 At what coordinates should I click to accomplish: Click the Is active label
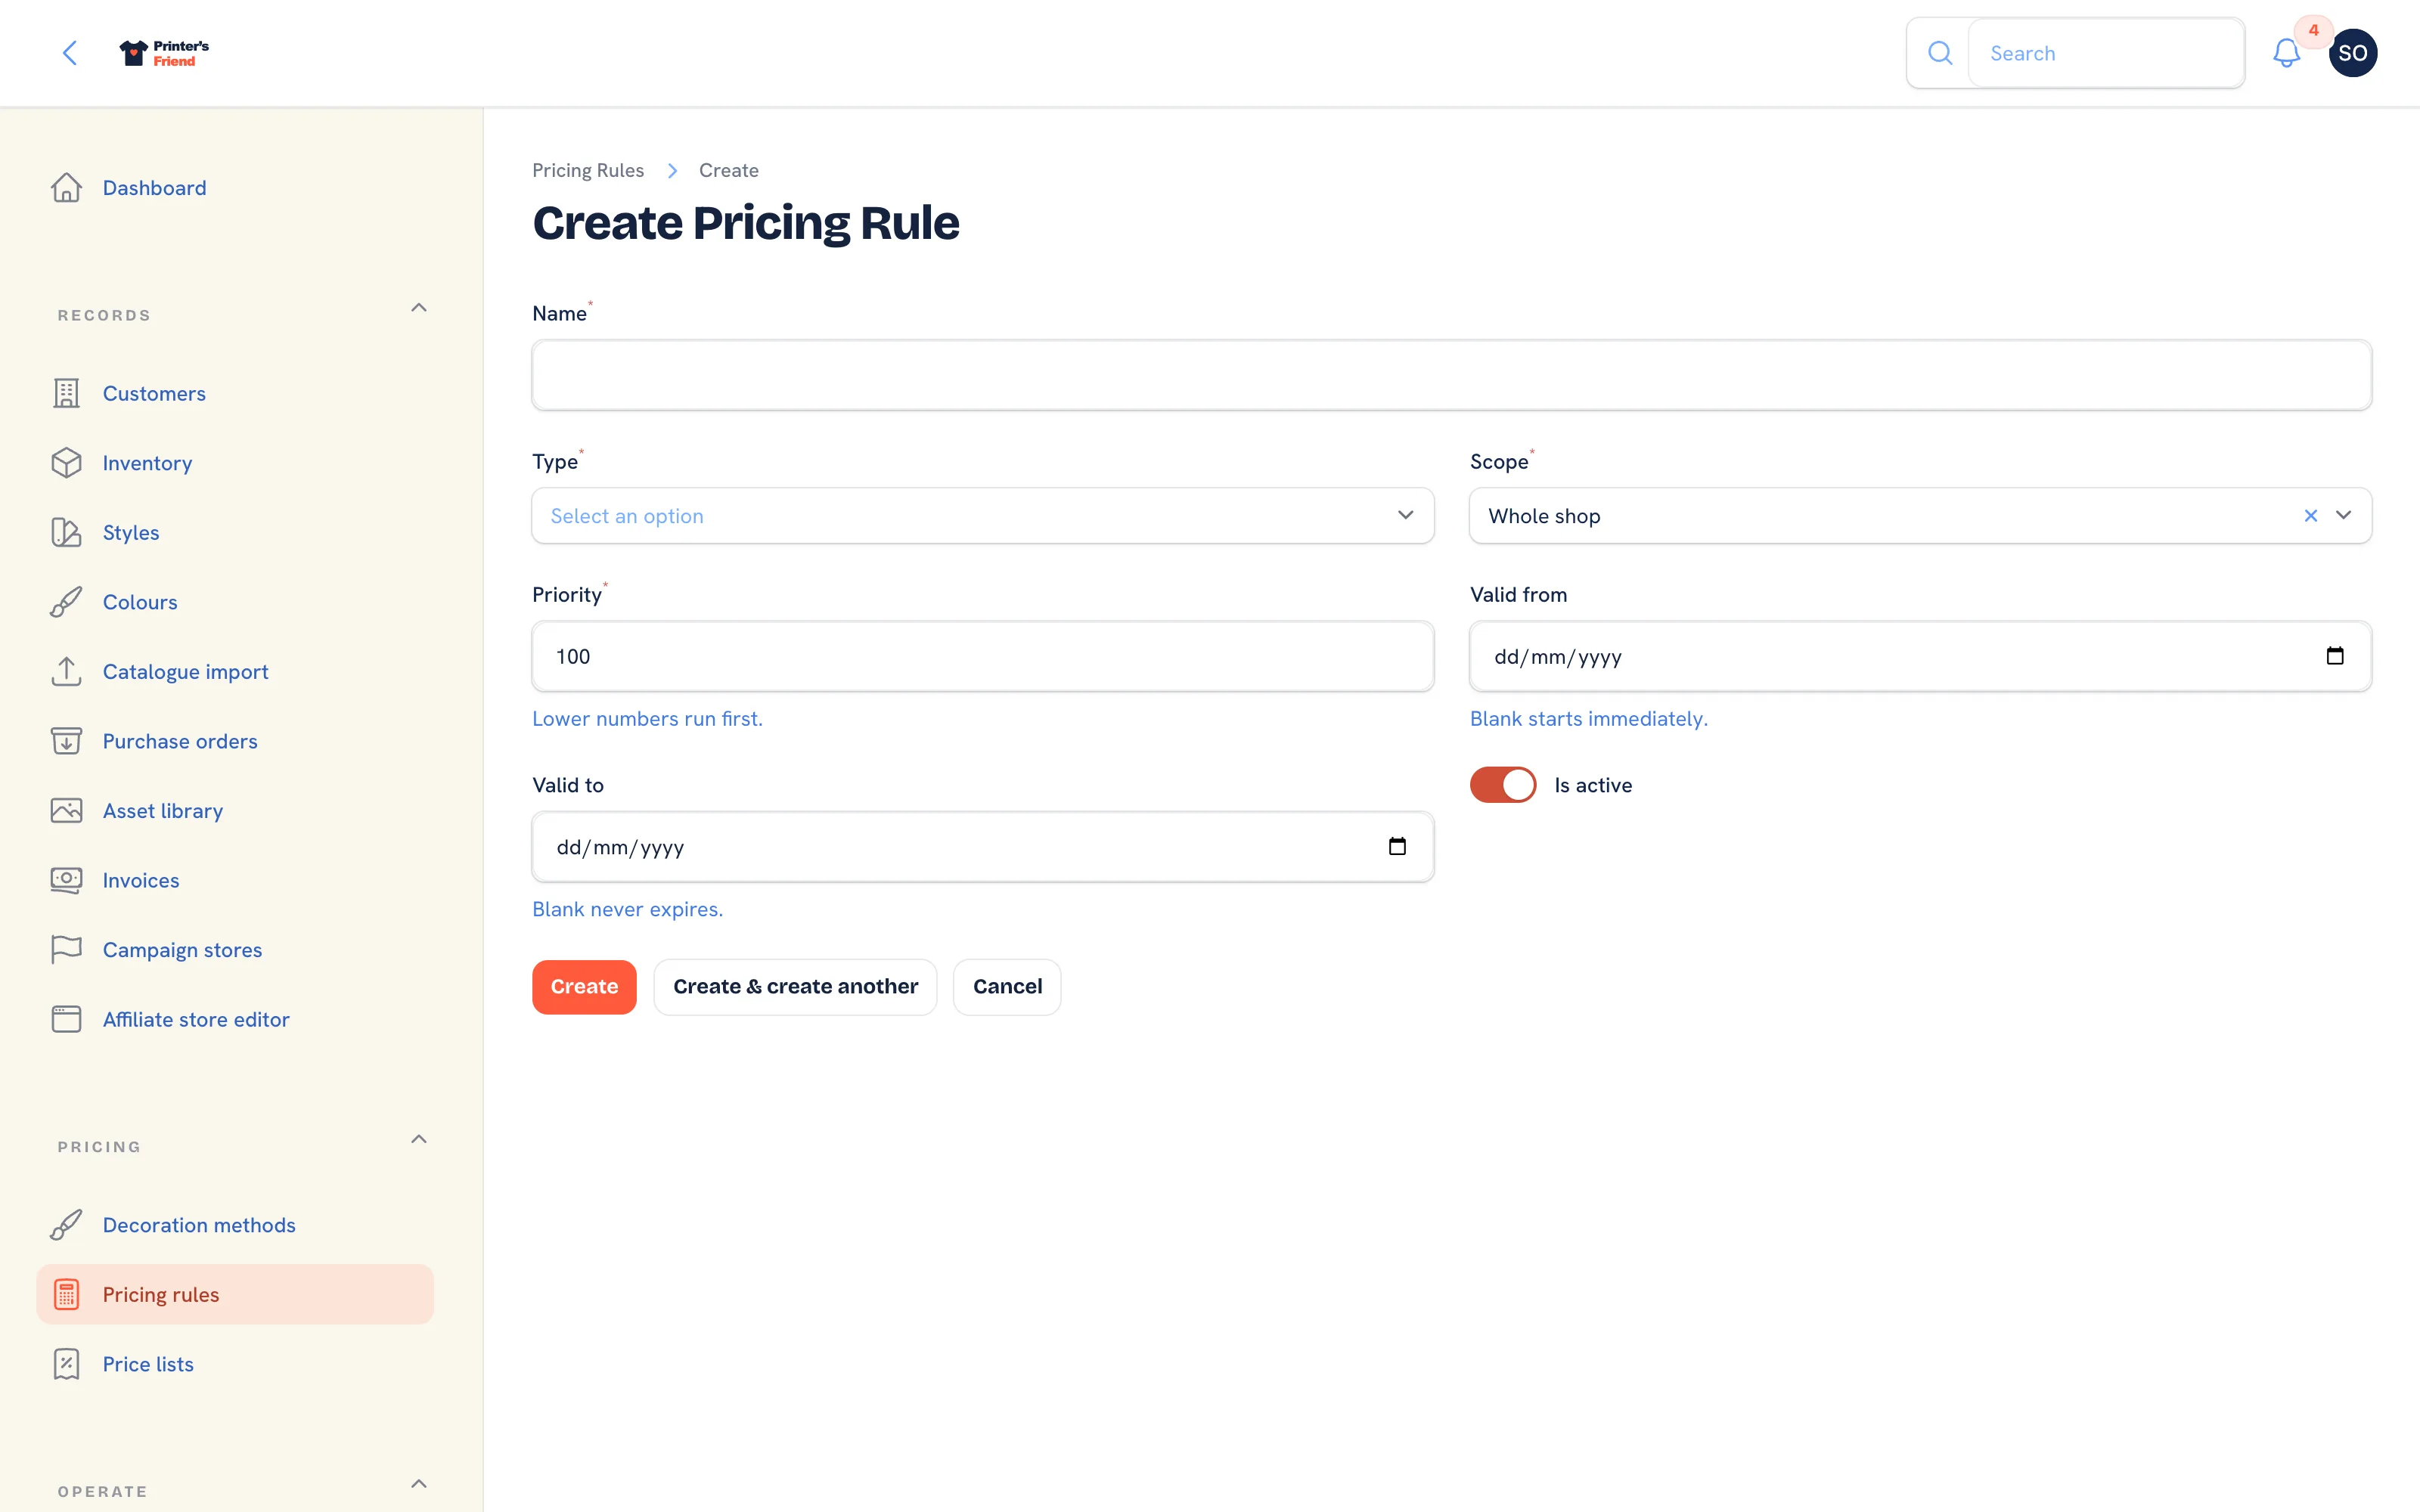click(1593, 785)
